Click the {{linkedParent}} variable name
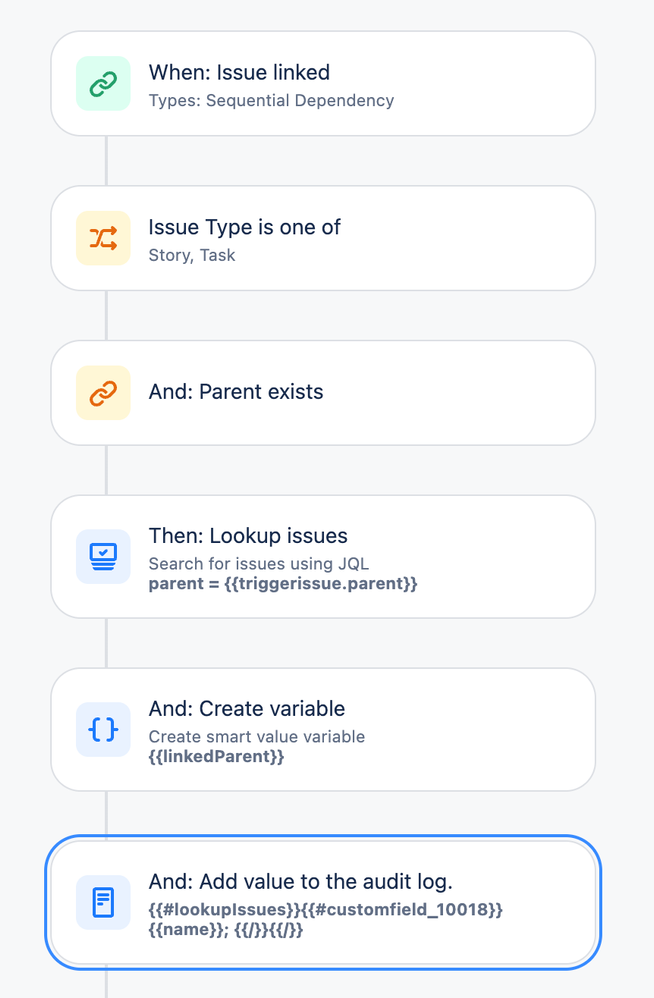This screenshot has width=654, height=998. pyautogui.click(x=216, y=756)
